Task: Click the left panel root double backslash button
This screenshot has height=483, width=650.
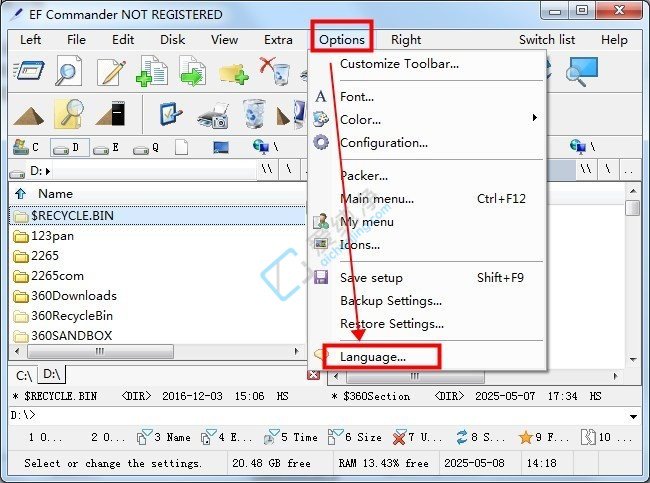Action: 267,170
